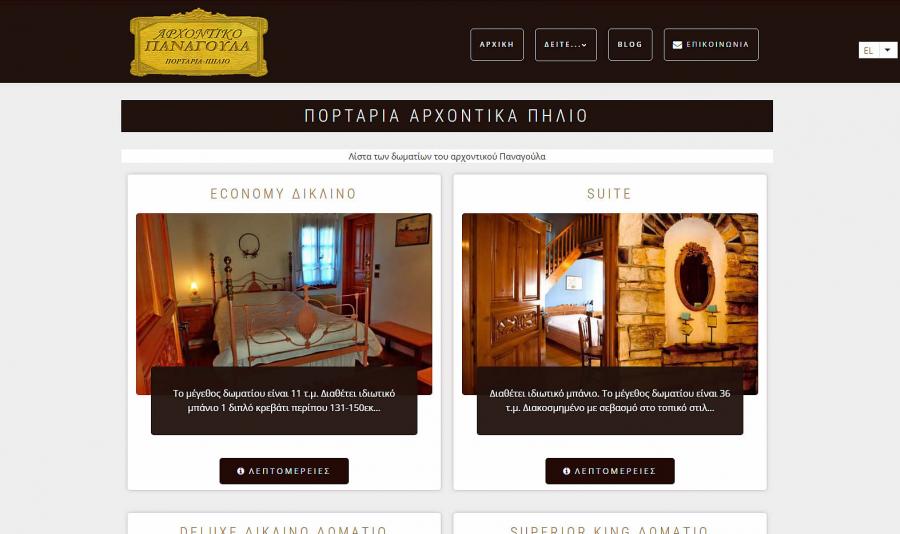The height and width of the screenshot is (534, 900).
Task: Click ΛΕΠΤΟΜΕΡΕΙΕΣ button under Economy Δίκλινο
Action: click(x=284, y=471)
